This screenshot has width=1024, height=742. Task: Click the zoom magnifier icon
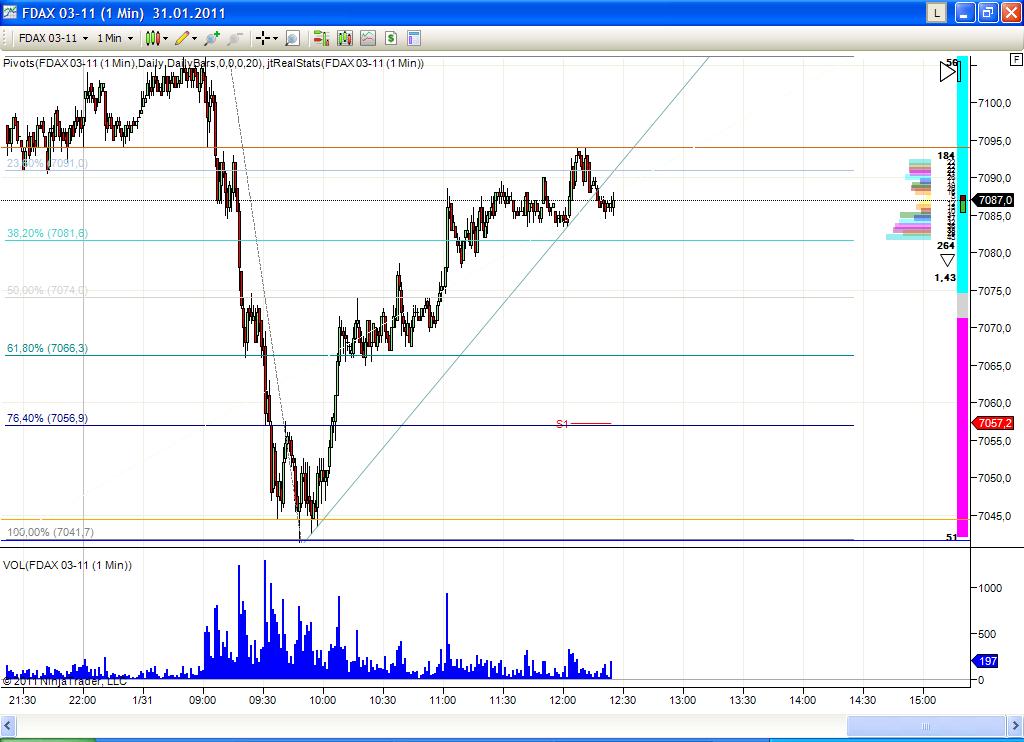pyautogui.click(x=290, y=38)
